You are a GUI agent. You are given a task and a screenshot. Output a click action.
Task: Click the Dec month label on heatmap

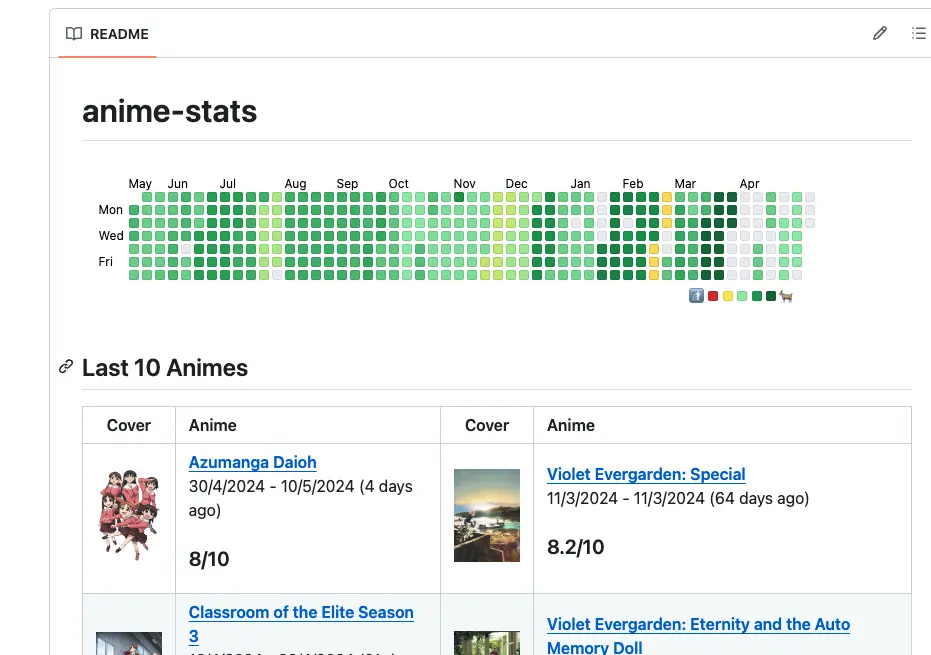point(517,183)
